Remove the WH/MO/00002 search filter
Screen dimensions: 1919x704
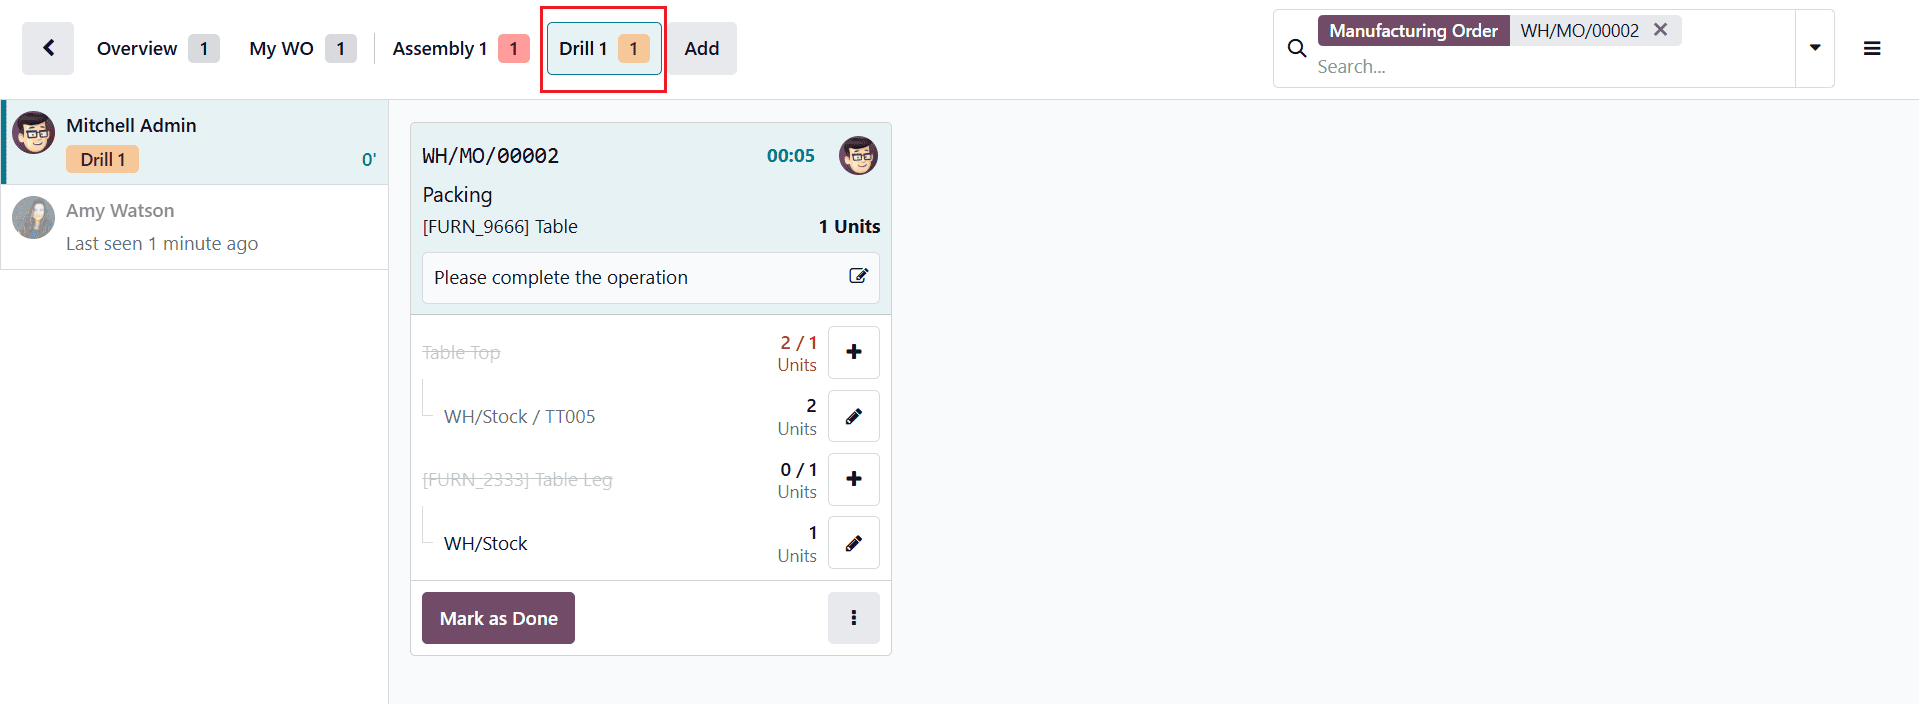(1660, 30)
